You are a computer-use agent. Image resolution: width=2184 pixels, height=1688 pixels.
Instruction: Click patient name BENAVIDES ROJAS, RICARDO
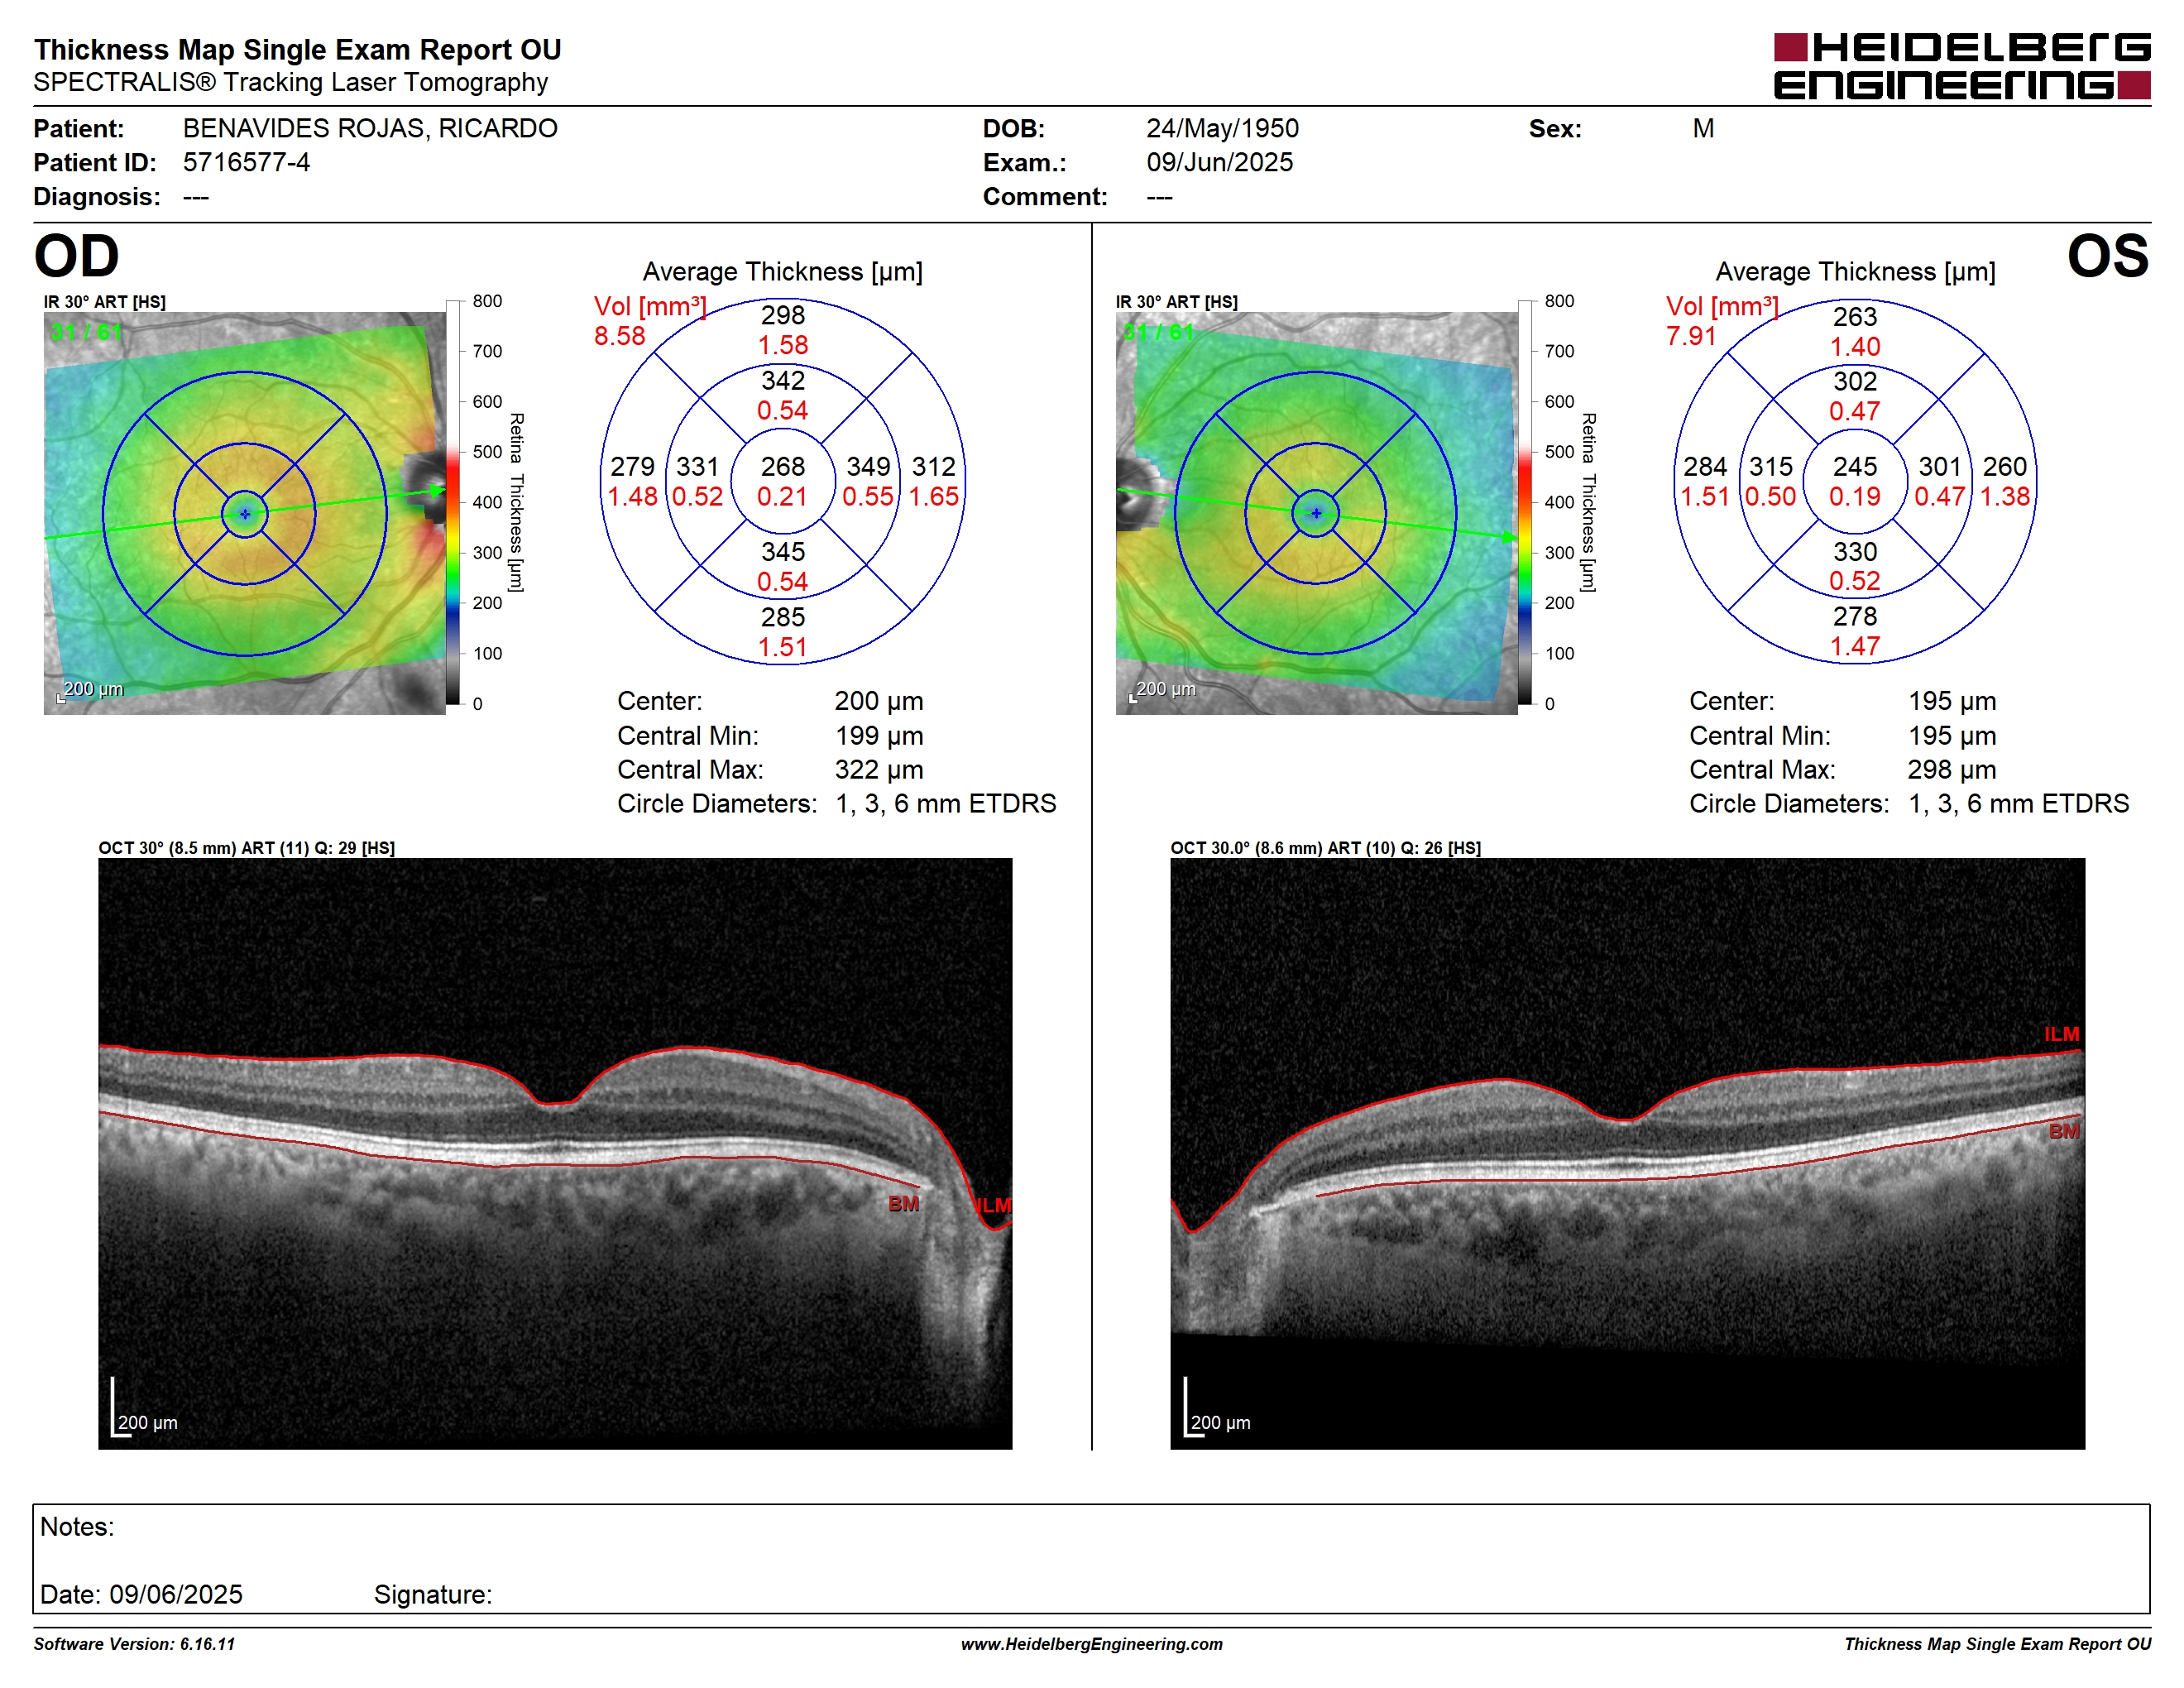[370, 128]
